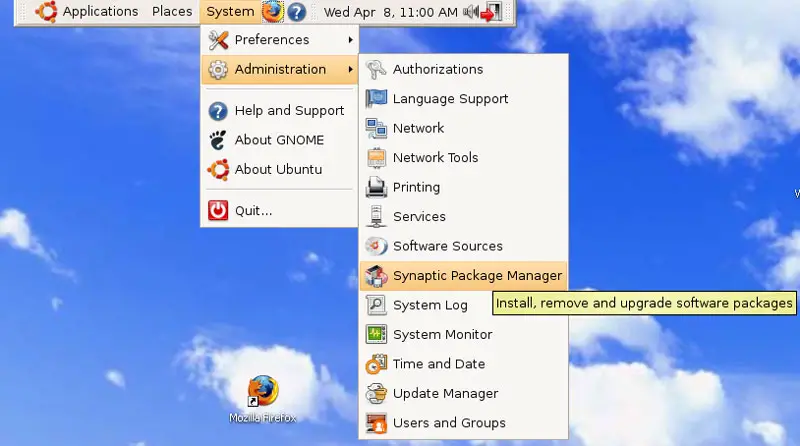Viewport: 800px width, 446px height.
Task: Click the Ubuntu logo icon in the panel
Action: [x=46, y=11]
